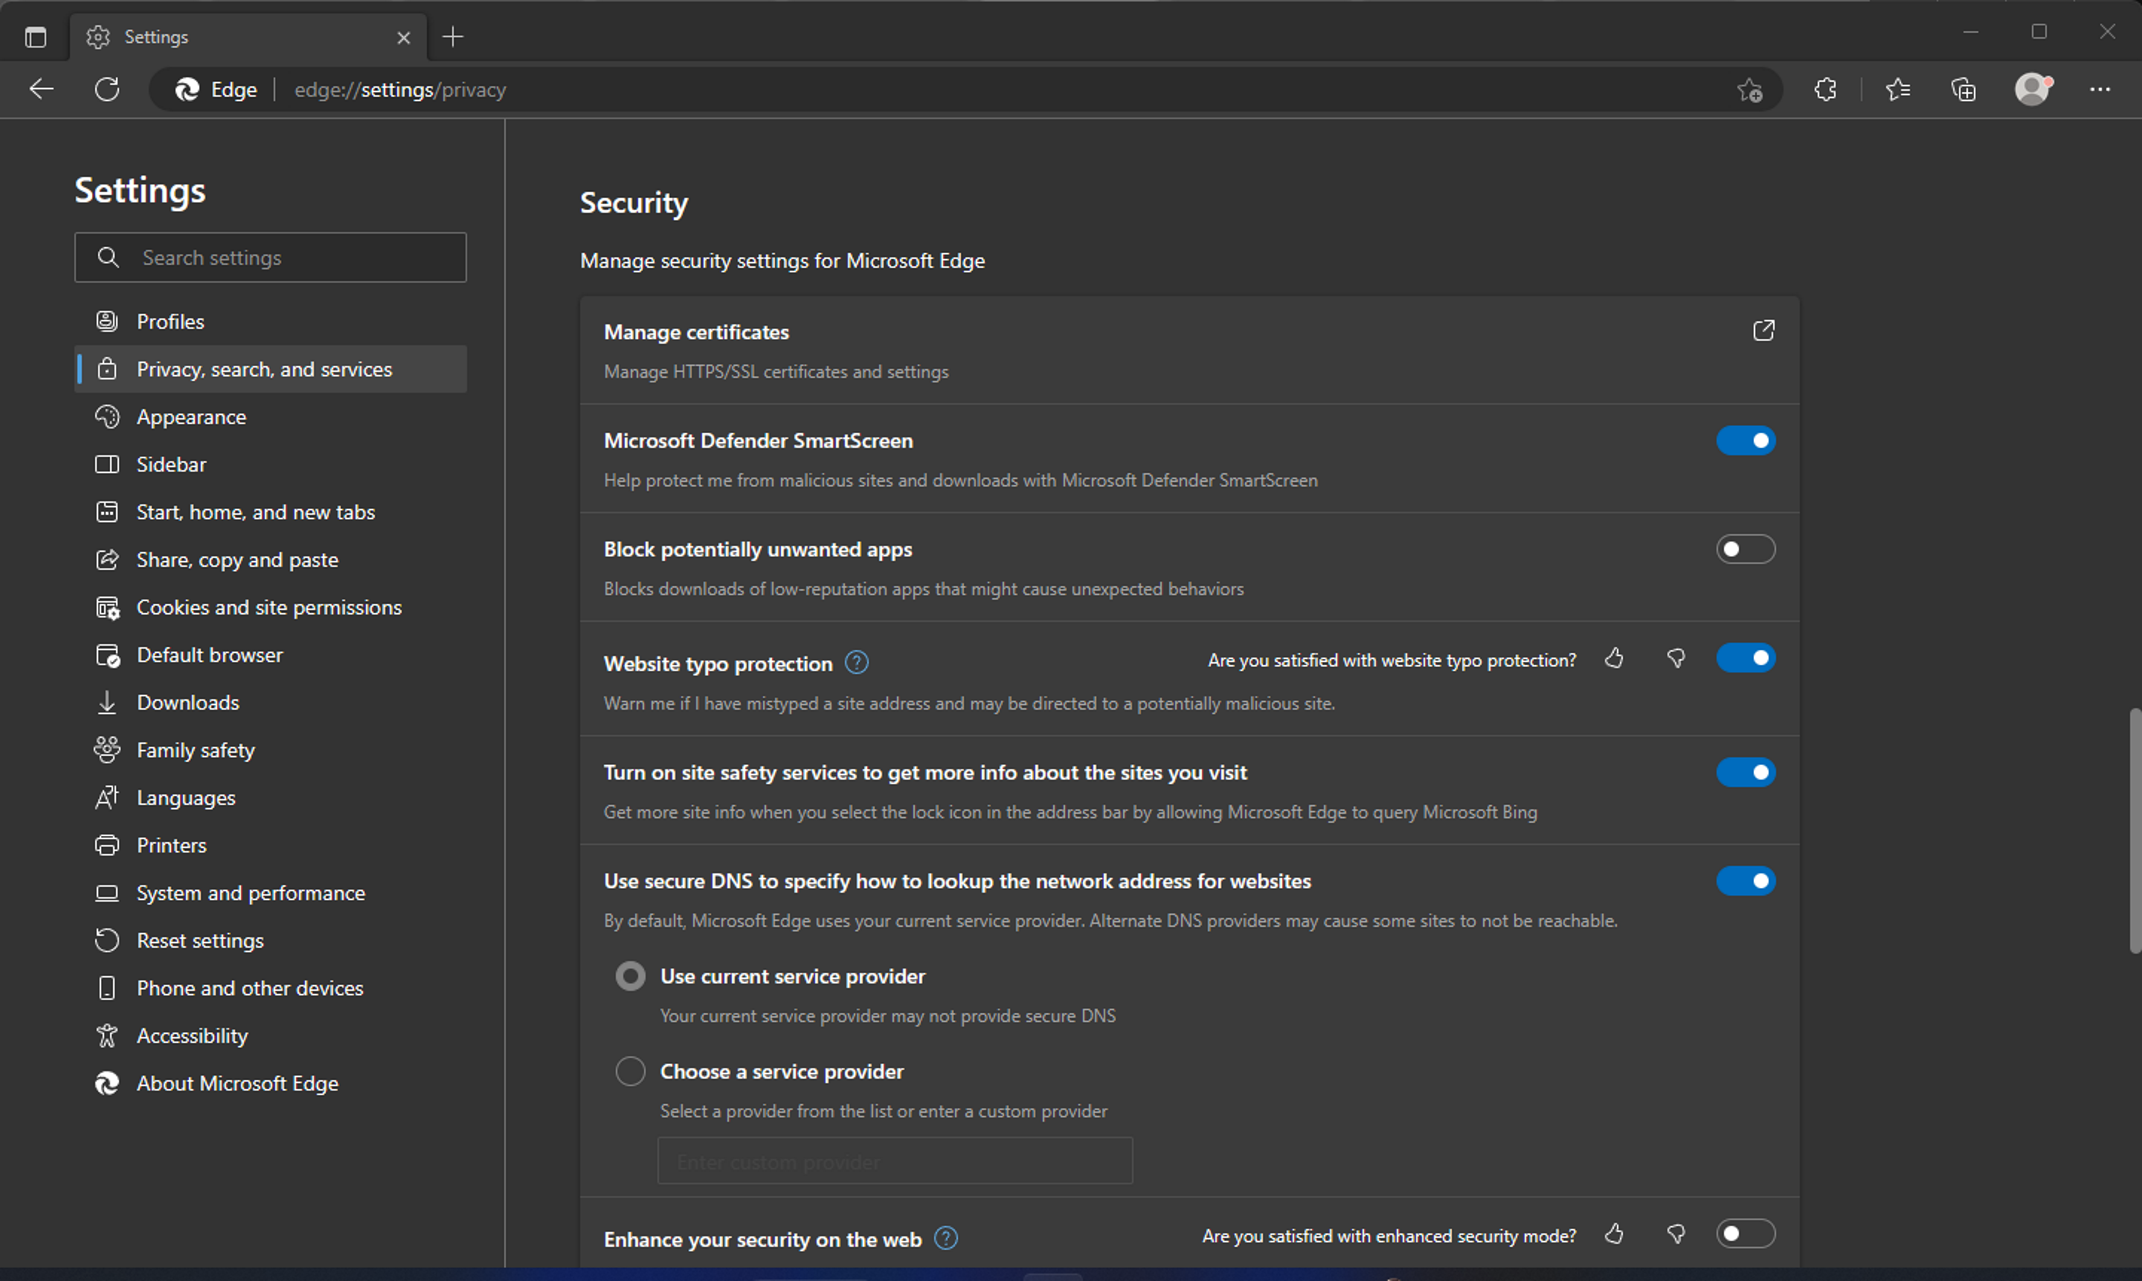Open Reset settings page
Image resolution: width=2142 pixels, height=1281 pixels.
(x=270, y=940)
